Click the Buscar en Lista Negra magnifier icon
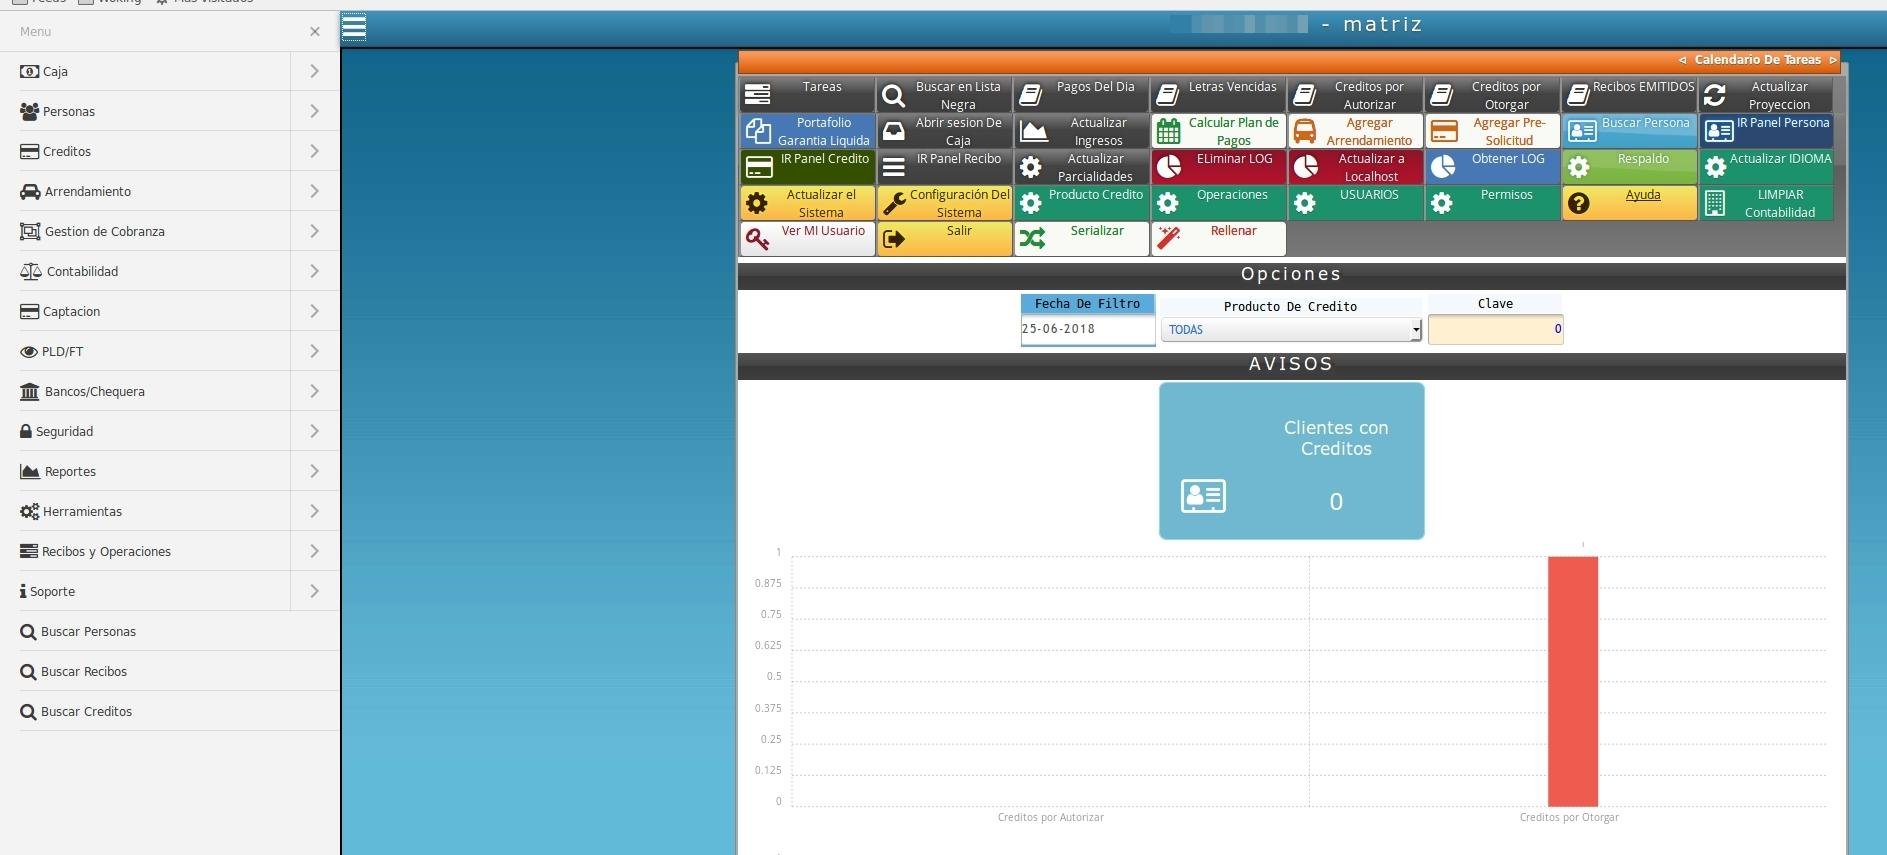The width and height of the screenshot is (1887, 855). [x=894, y=95]
